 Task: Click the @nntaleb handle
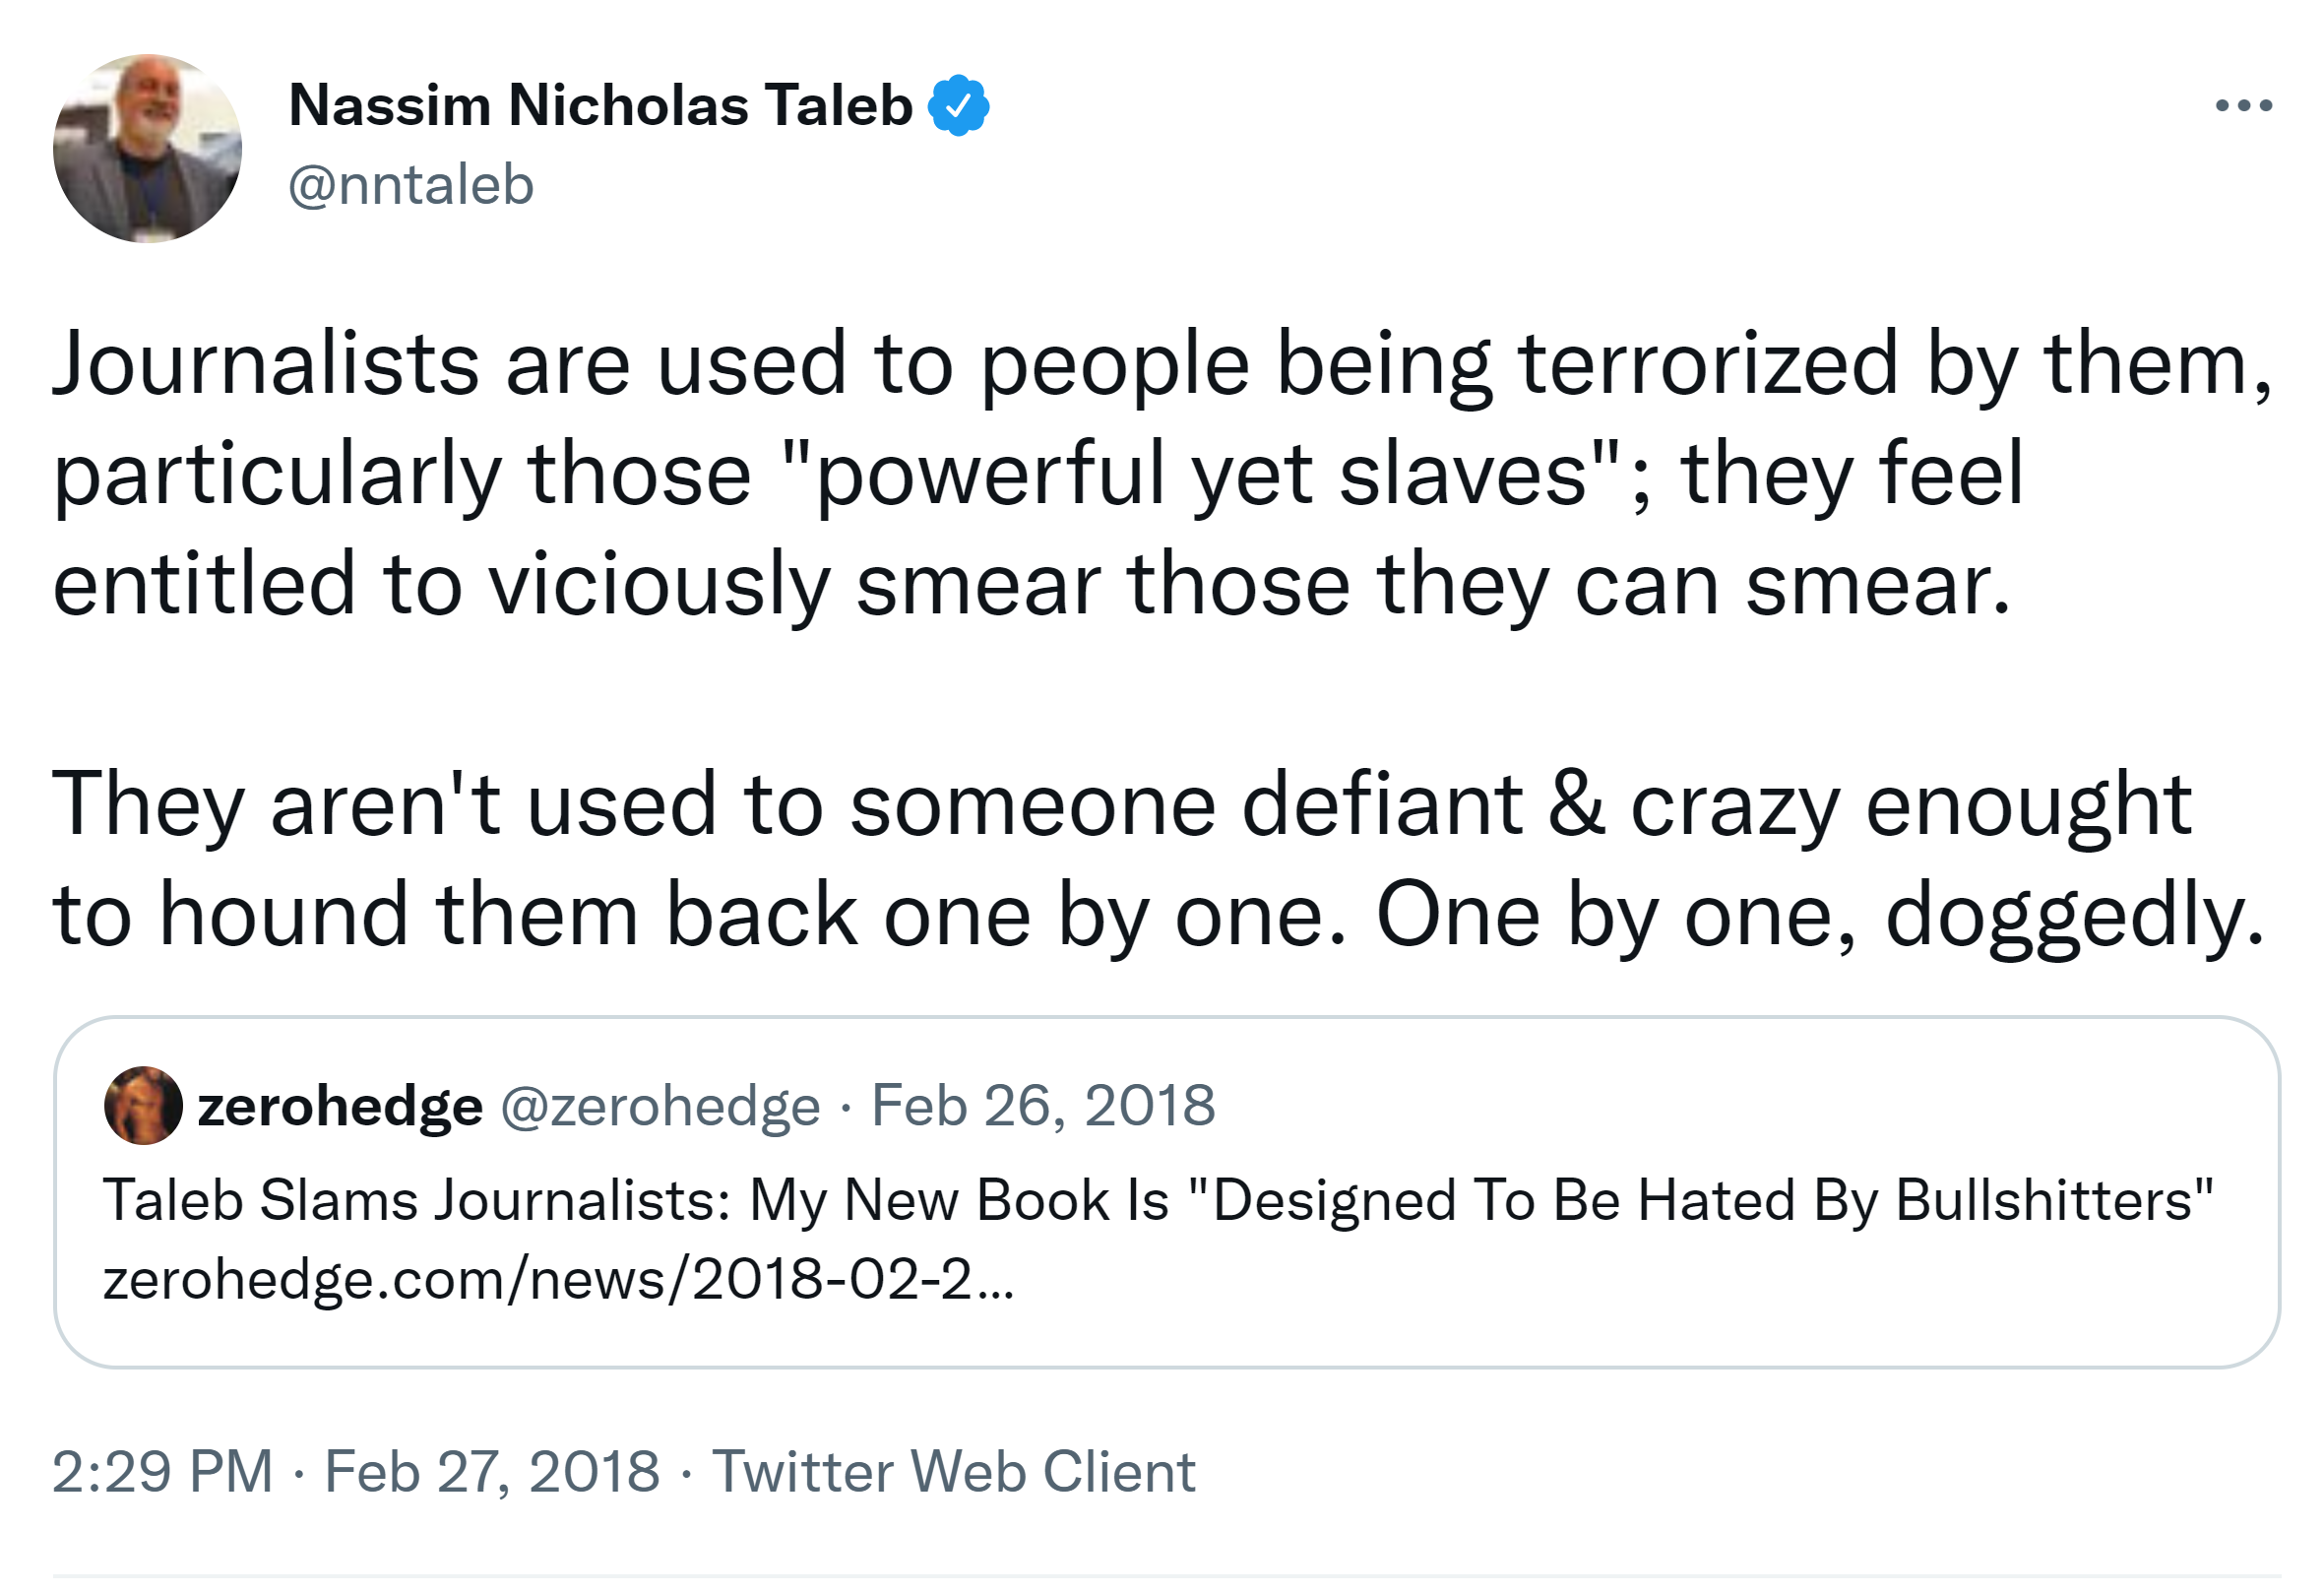[411, 185]
